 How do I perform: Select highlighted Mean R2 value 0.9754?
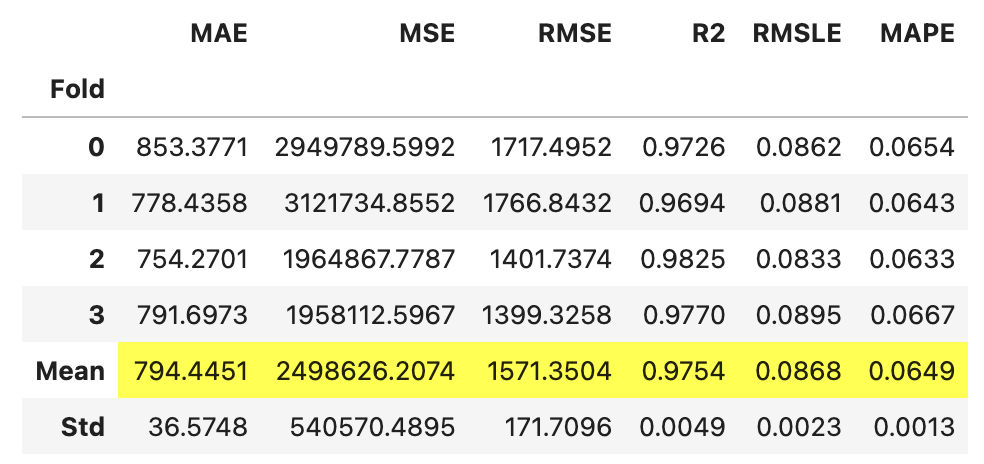pyautogui.click(x=684, y=370)
